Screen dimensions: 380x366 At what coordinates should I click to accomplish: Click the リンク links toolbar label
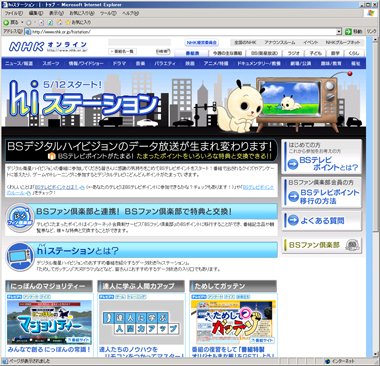371,32
